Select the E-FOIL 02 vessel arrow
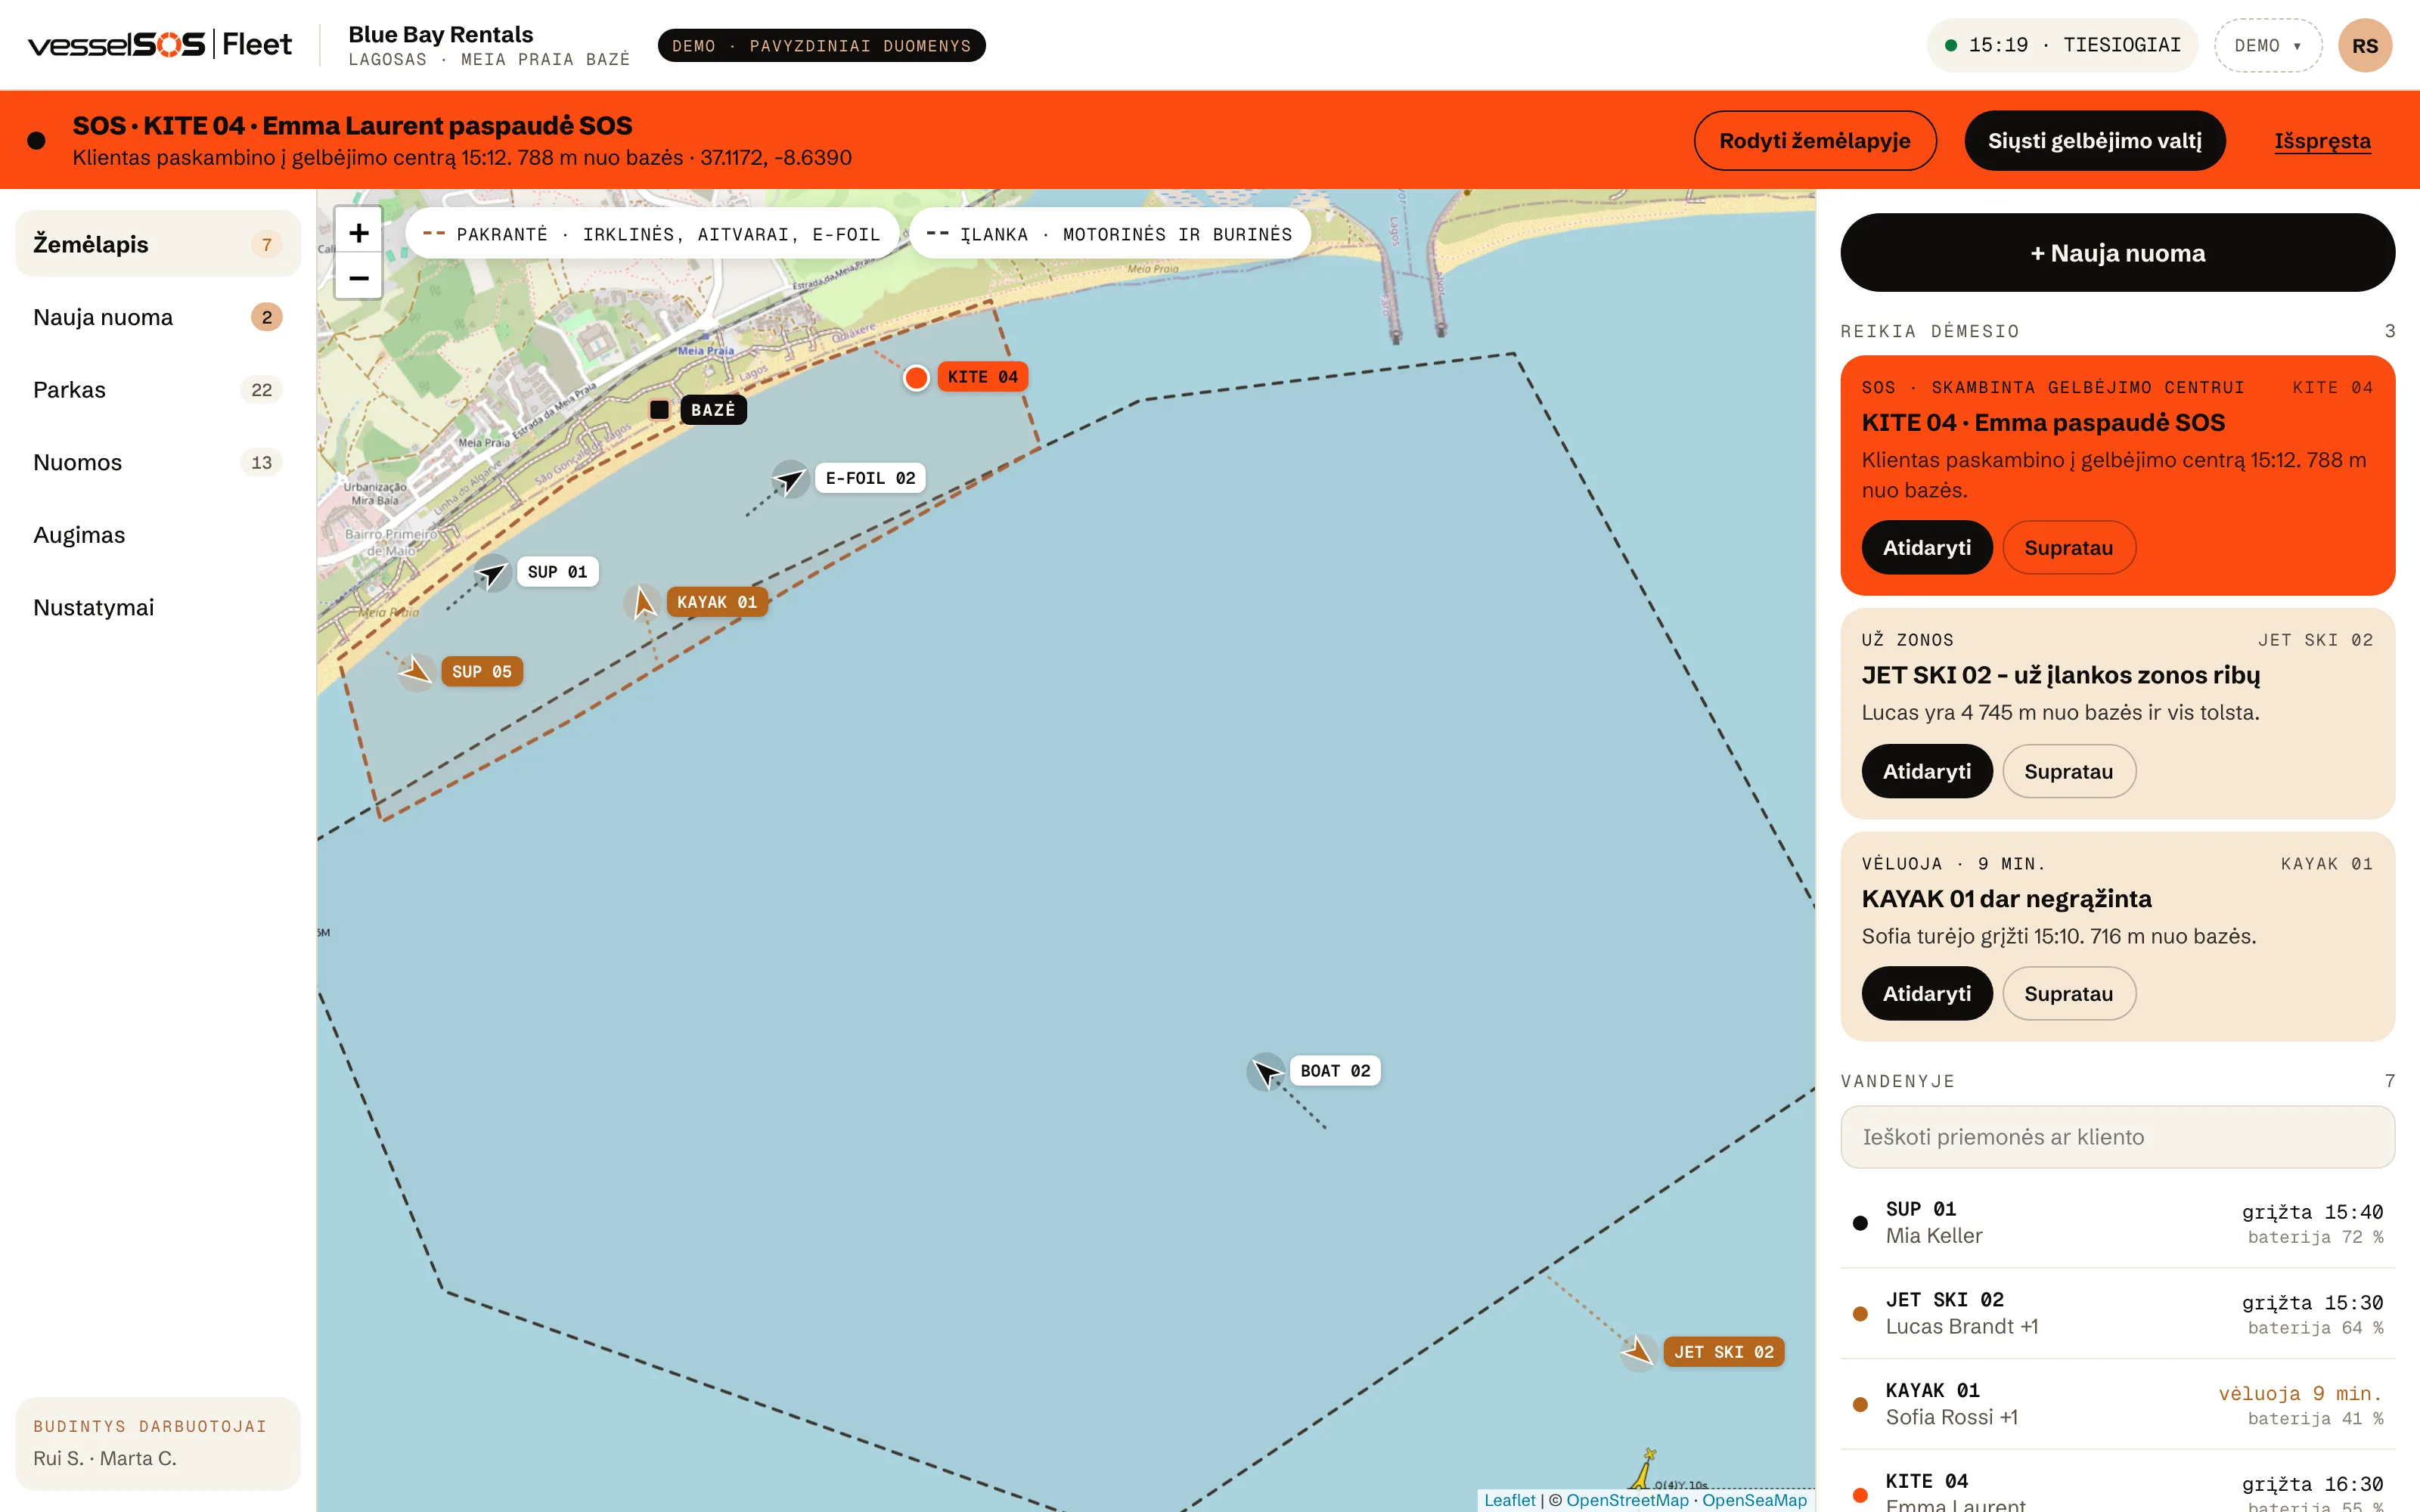Viewport: 2420px width, 1512px height. [790, 480]
